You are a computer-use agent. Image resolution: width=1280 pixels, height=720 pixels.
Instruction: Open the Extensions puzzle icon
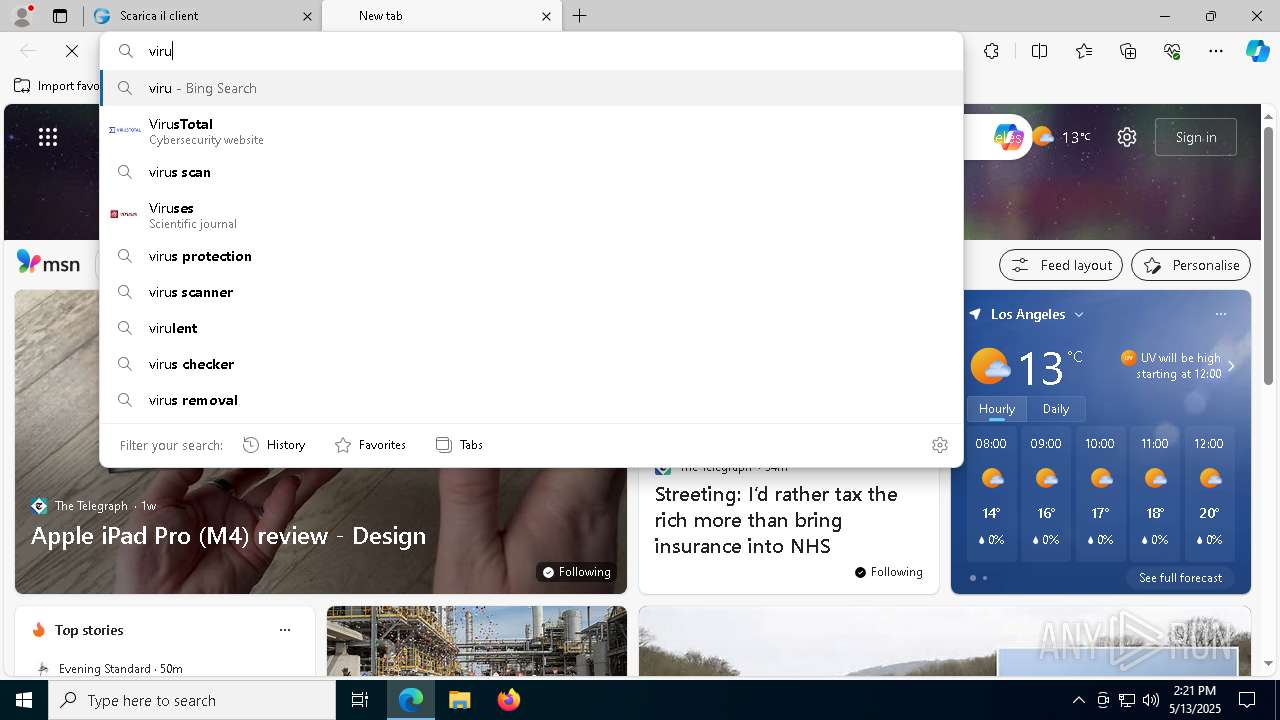991,51
